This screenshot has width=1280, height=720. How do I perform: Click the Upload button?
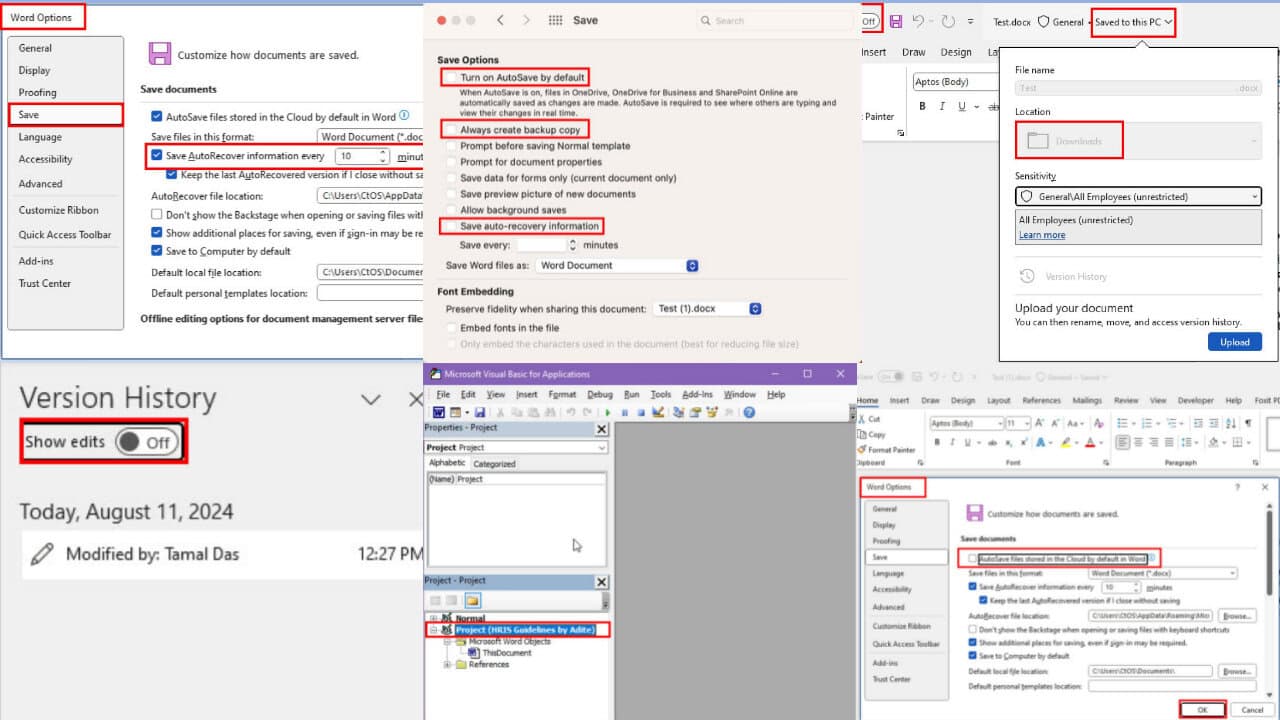1235,341
